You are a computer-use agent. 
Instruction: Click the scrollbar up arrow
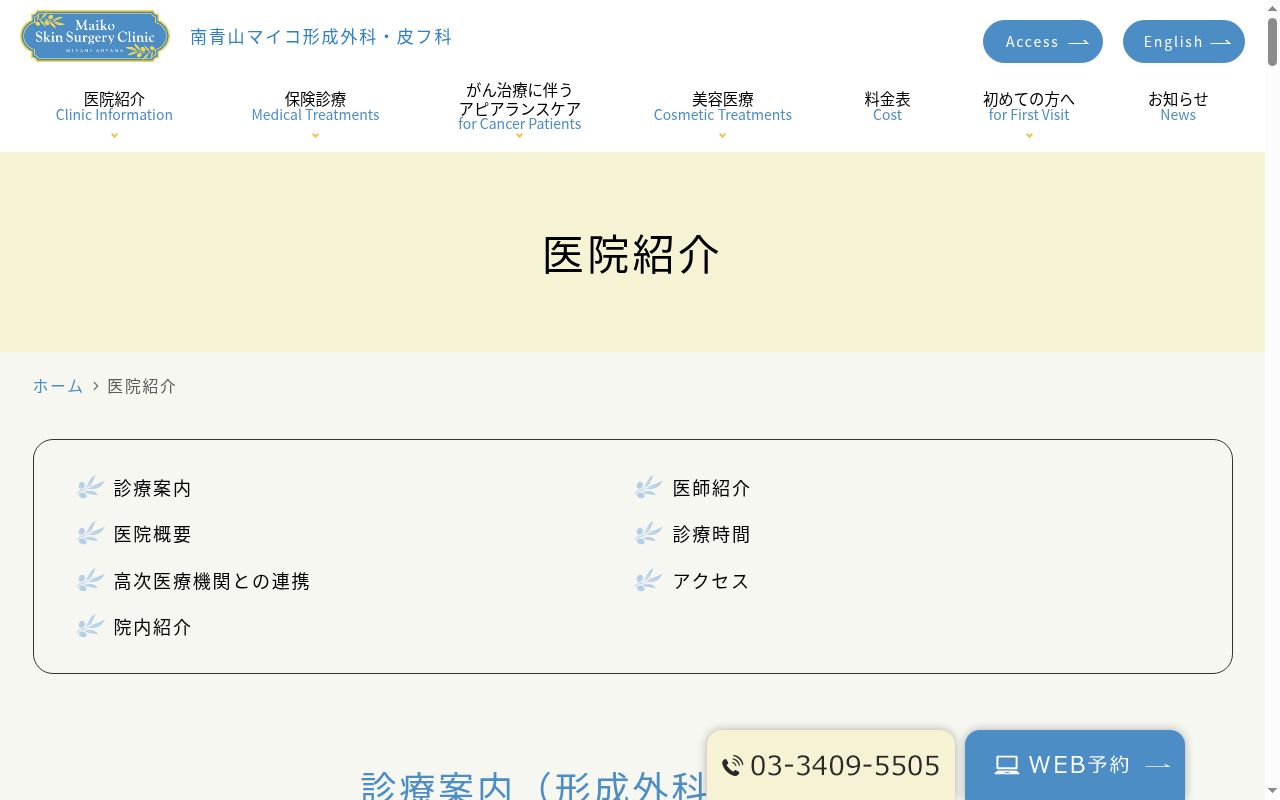tap(1272, 8)
